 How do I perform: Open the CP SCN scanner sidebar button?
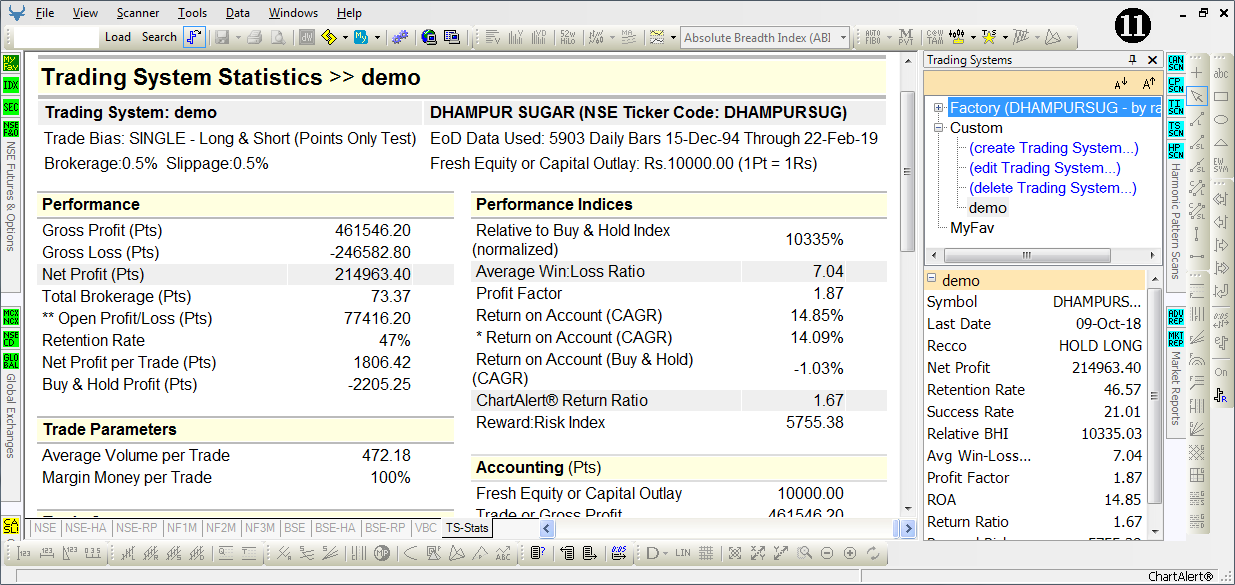click(1176, 85)
